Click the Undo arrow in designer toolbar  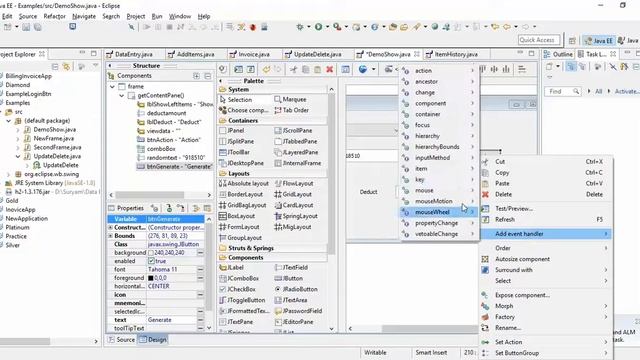click(267, 69)
